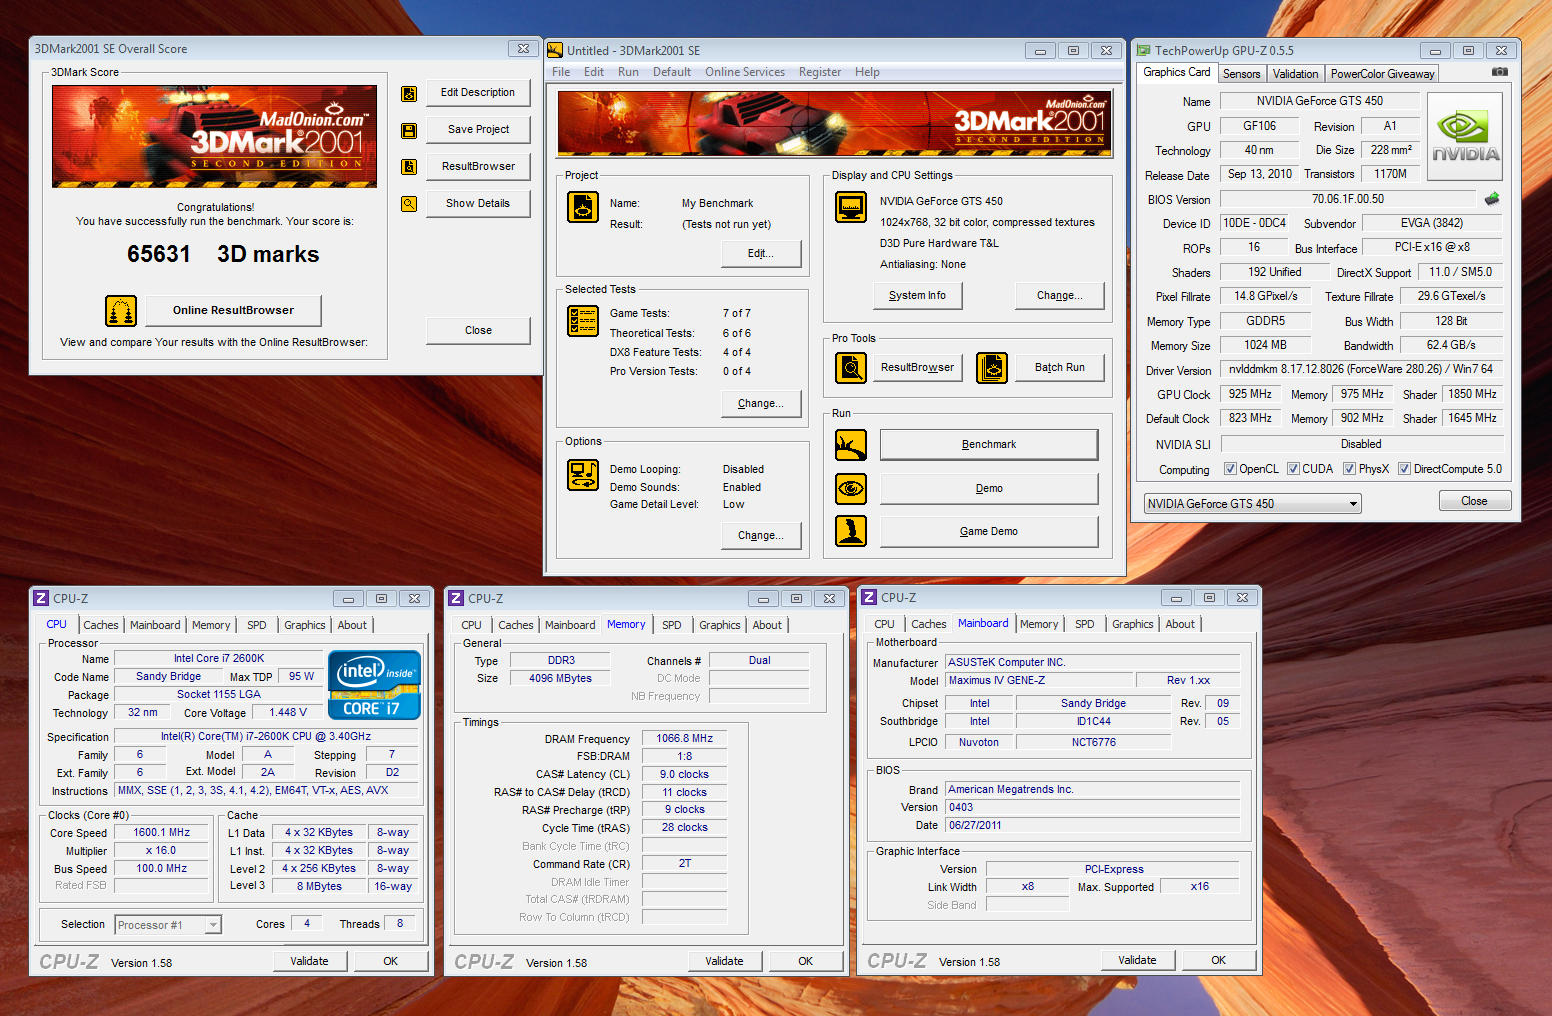Click the Benchmark button in Run section
The image size is (1552, 1016).
(x=989, y=444)
